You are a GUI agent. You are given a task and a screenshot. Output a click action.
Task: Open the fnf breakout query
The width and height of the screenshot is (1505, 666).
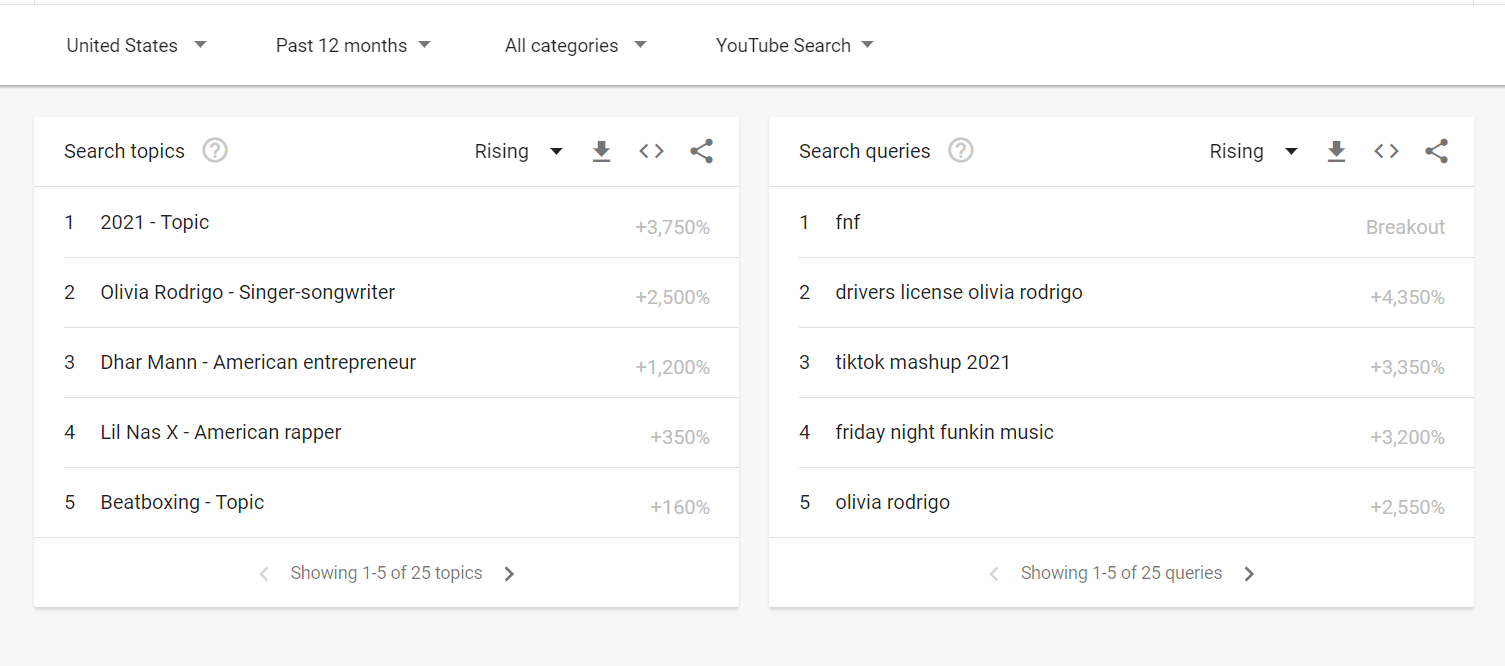pyautogui.click(x=847, y=222)
